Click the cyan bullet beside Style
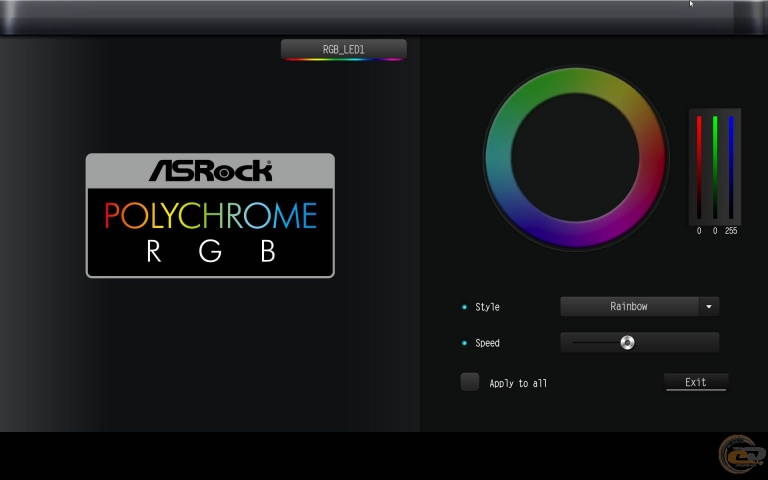Viewport: 768px width, 480px height. [x=464, y=307]
